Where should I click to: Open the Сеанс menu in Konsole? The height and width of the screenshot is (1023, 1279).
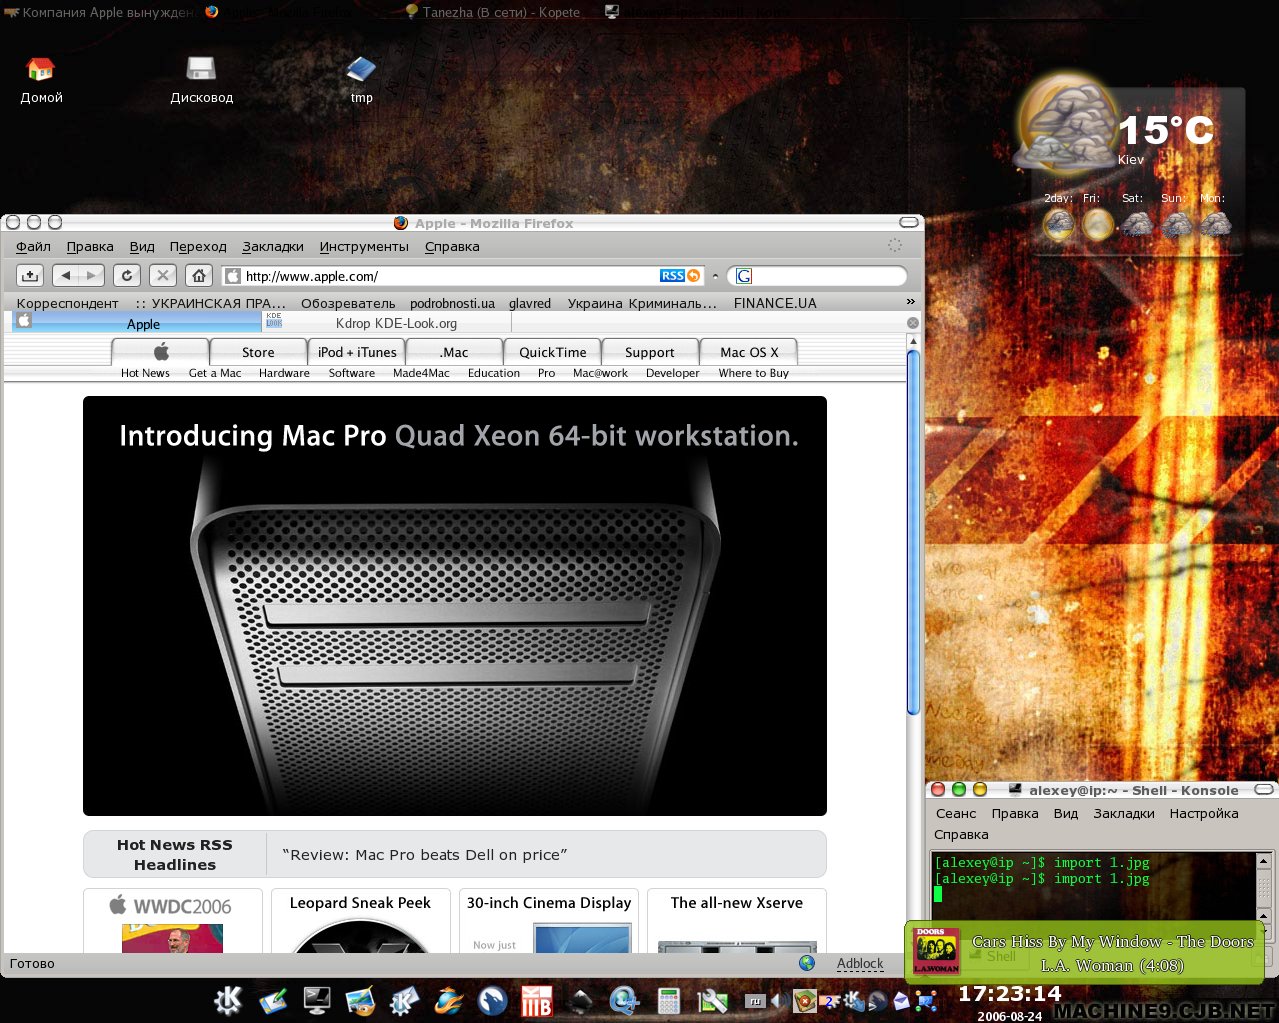pos(955,813)
